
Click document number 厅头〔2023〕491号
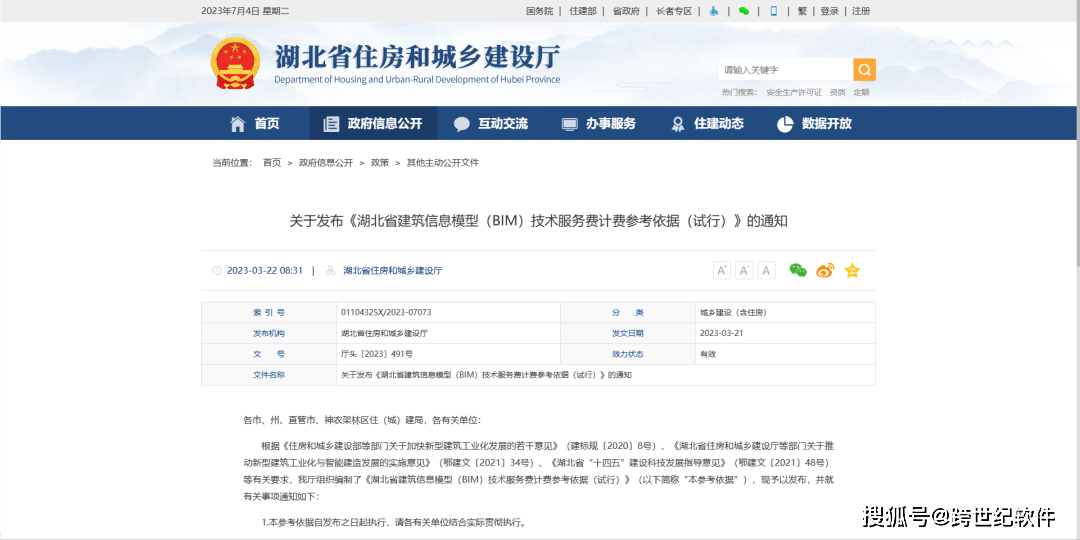click(x=377, y=354)
